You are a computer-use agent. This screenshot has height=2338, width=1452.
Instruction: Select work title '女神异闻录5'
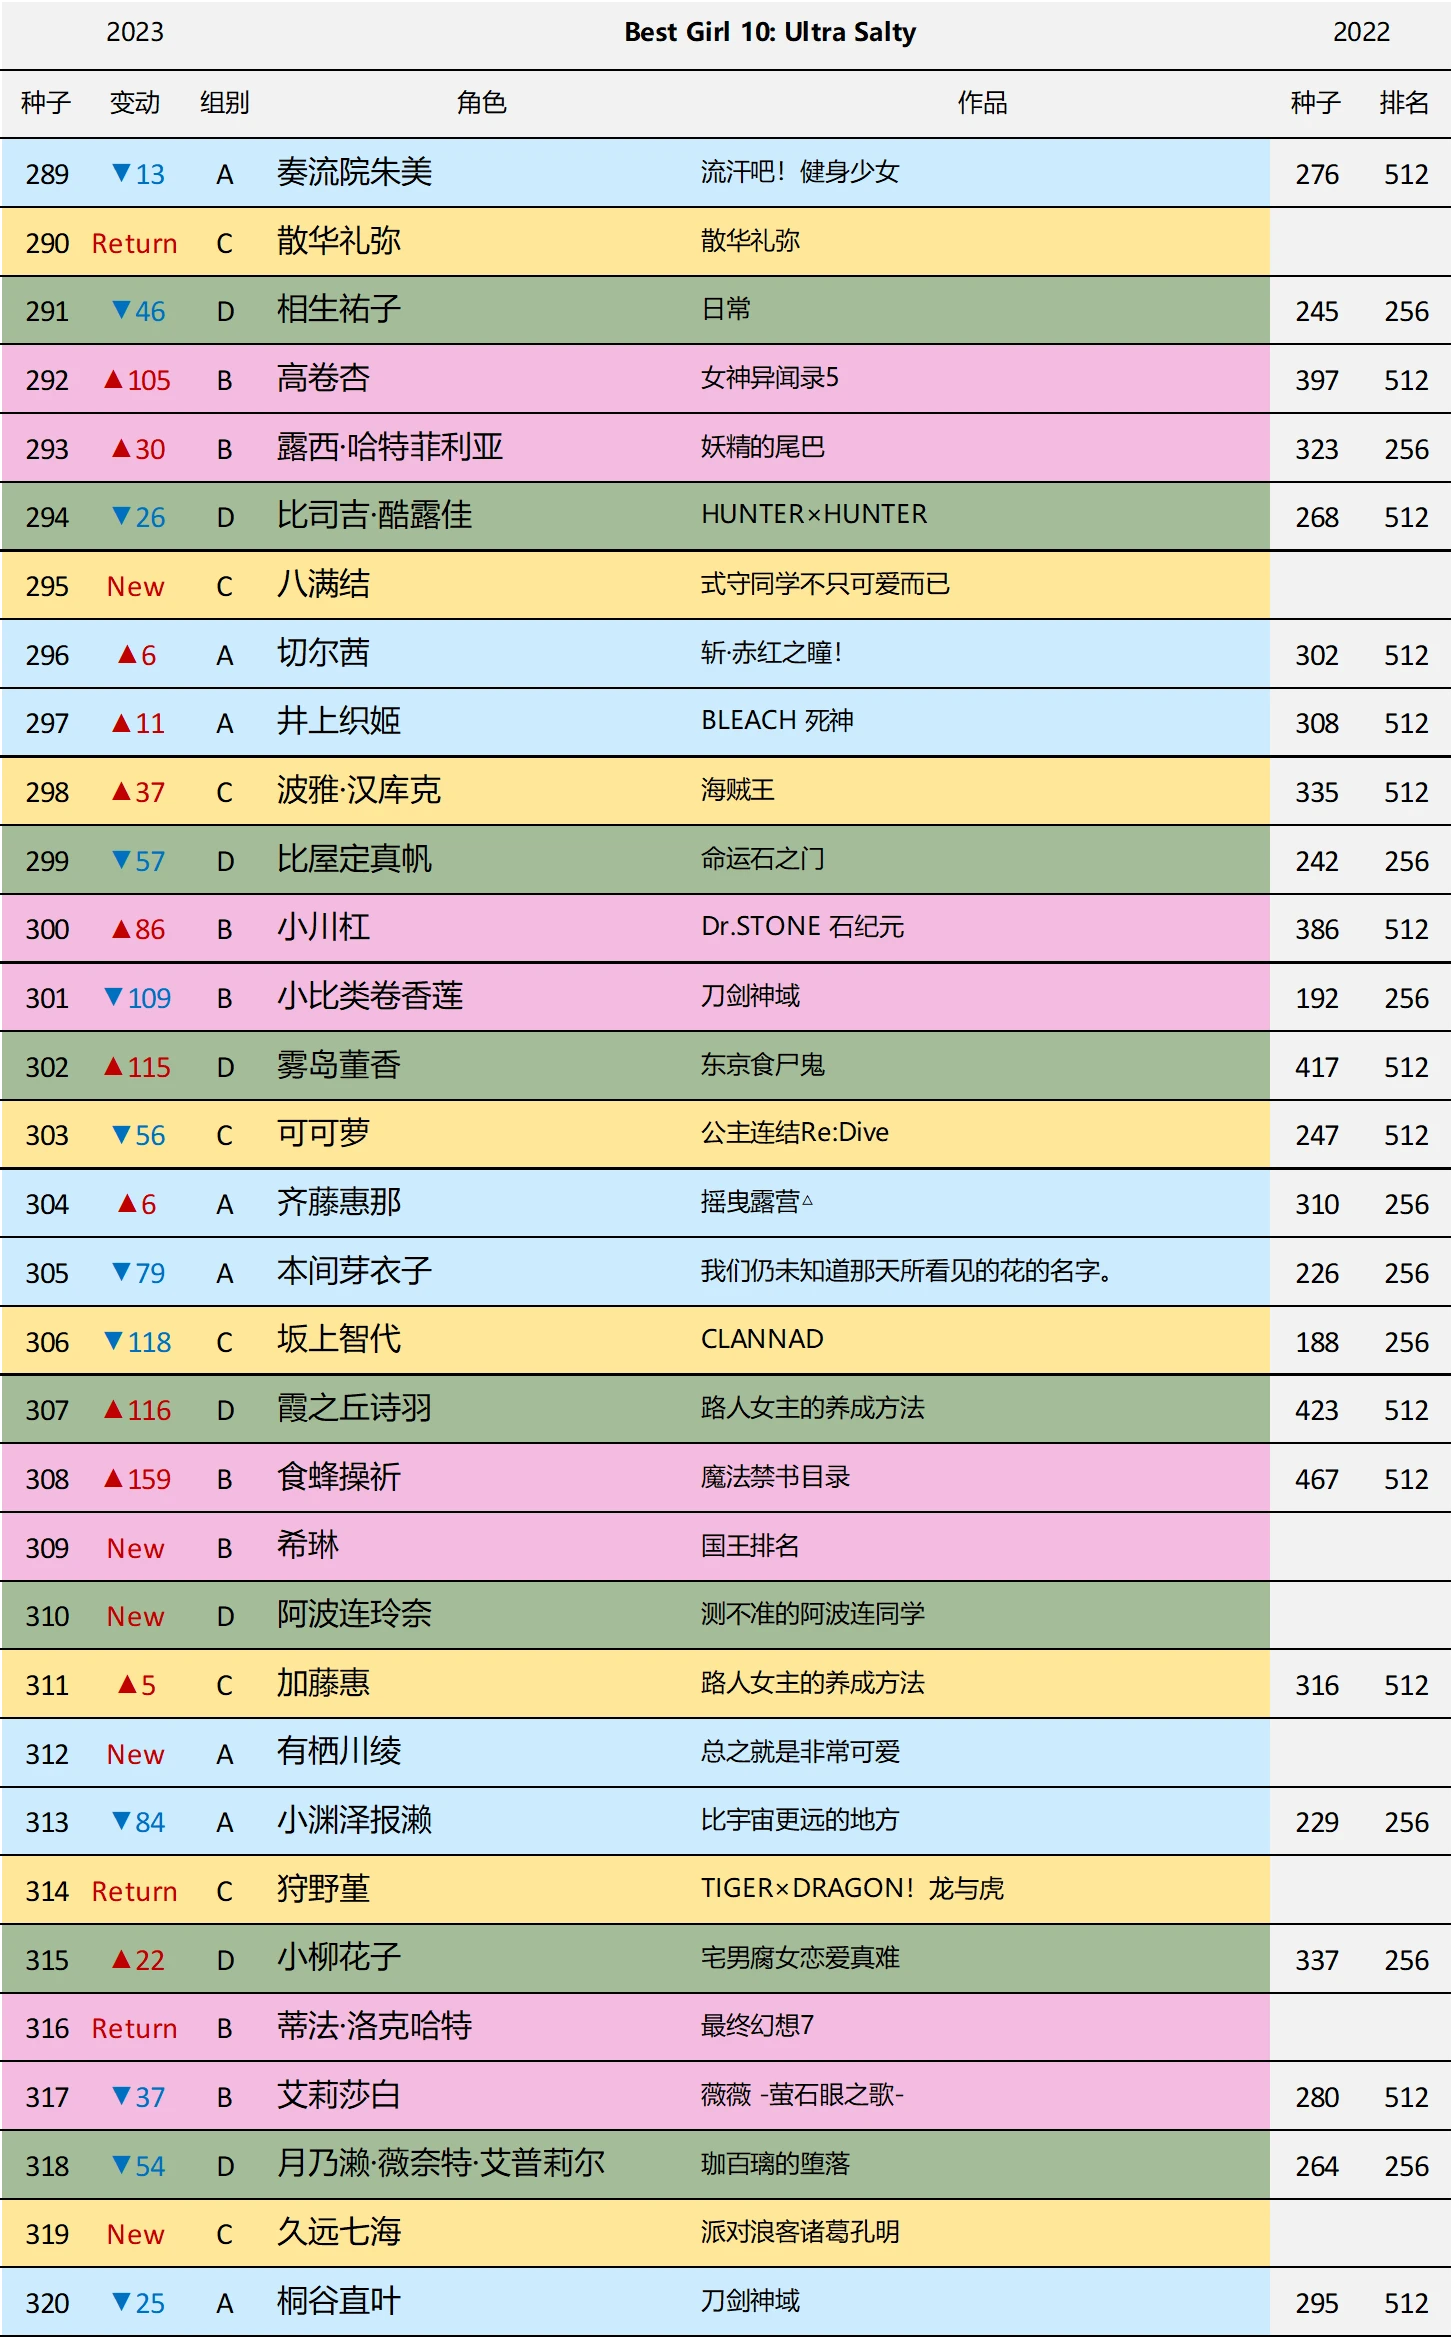[x=770, y=378]
